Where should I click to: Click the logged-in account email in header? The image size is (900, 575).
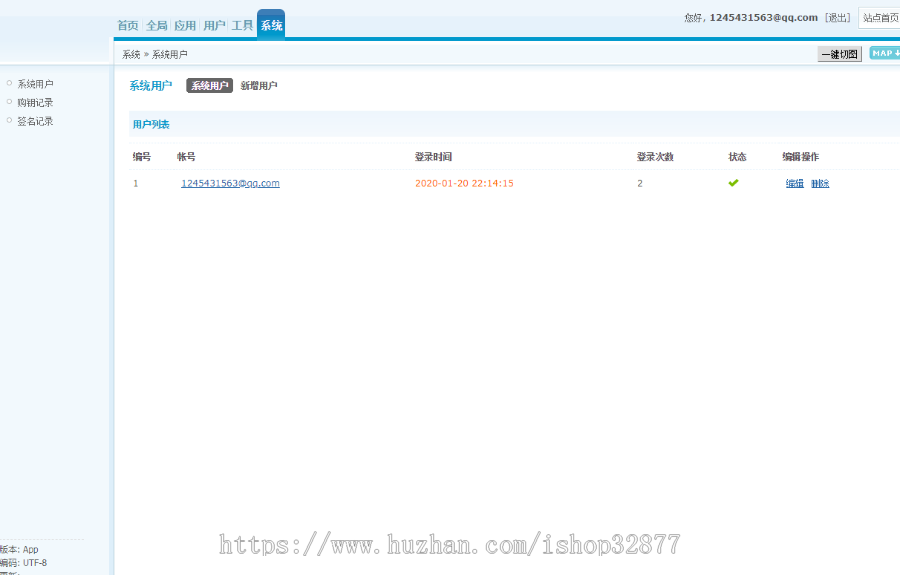[763, 18]
